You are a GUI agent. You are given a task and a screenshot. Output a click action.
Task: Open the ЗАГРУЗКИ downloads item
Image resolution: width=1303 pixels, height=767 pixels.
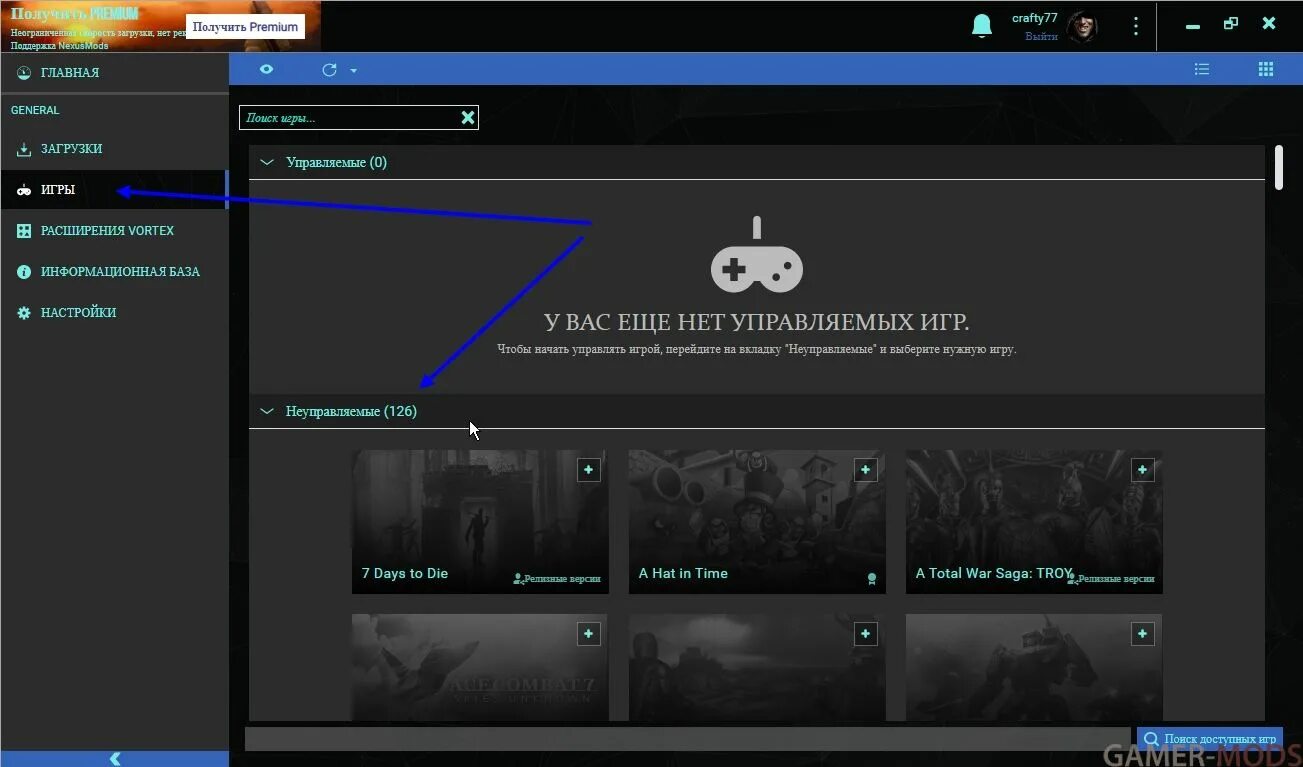pyautogui.click(x=114, y=149)
